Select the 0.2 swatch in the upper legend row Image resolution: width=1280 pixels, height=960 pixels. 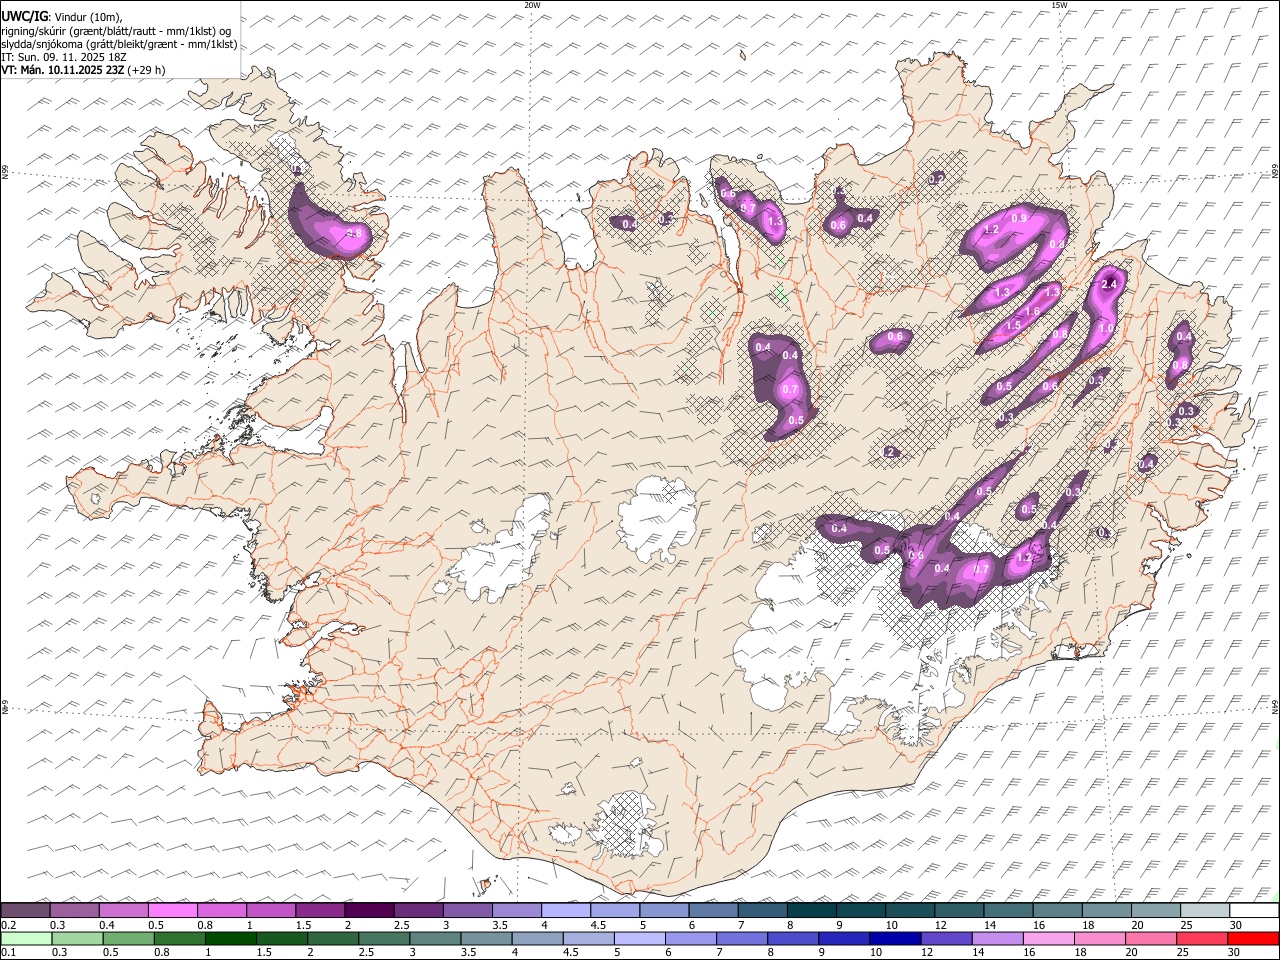click(26, 911)
